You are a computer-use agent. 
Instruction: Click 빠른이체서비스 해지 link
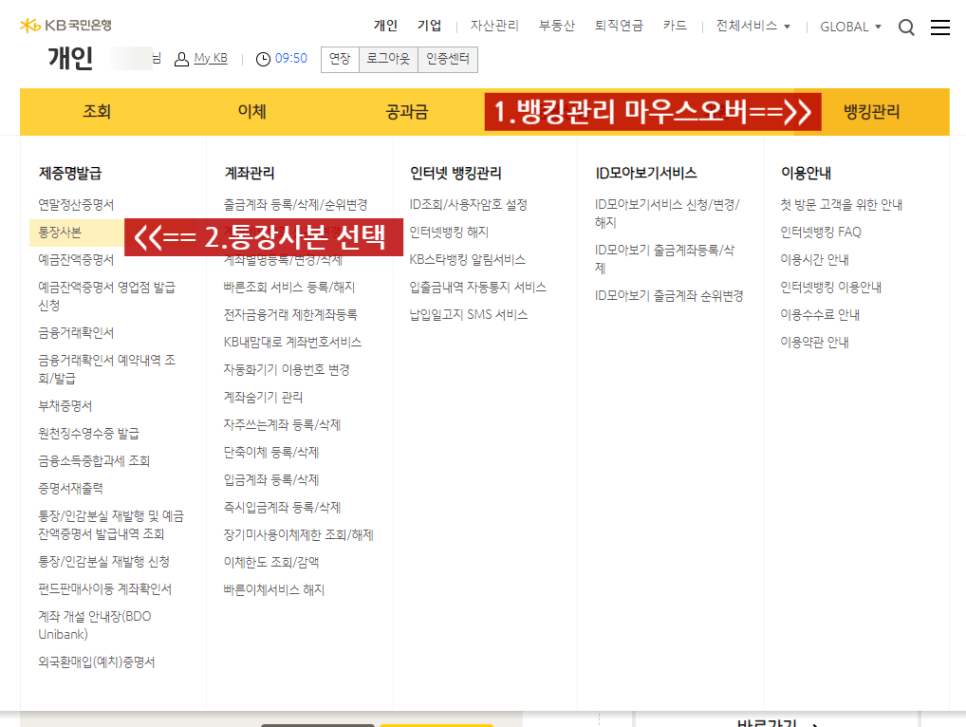(274, 590)
